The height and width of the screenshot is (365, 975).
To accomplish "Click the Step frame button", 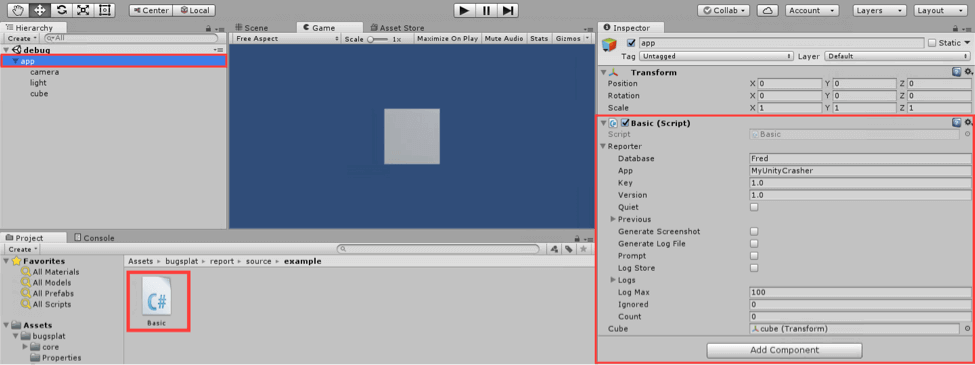I will pyautogui.click(x=508, y=10).
